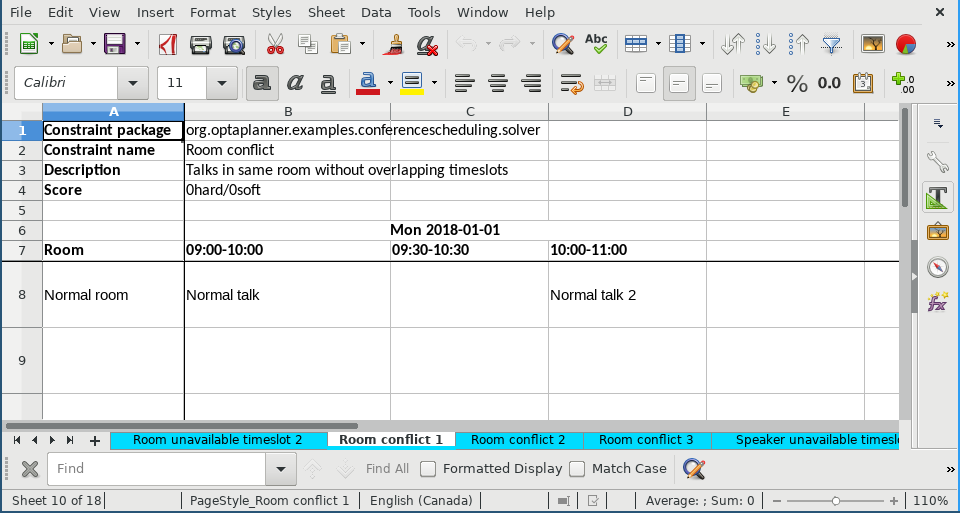Image resolution: width=960 pixels, height=513 pixels.
Task: Format cell as percent
Action: click(797, 83)
